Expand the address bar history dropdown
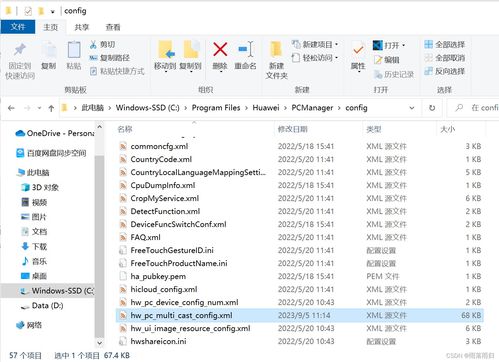The height and width of the screenshot is (362, 499). tap(412, 108)
